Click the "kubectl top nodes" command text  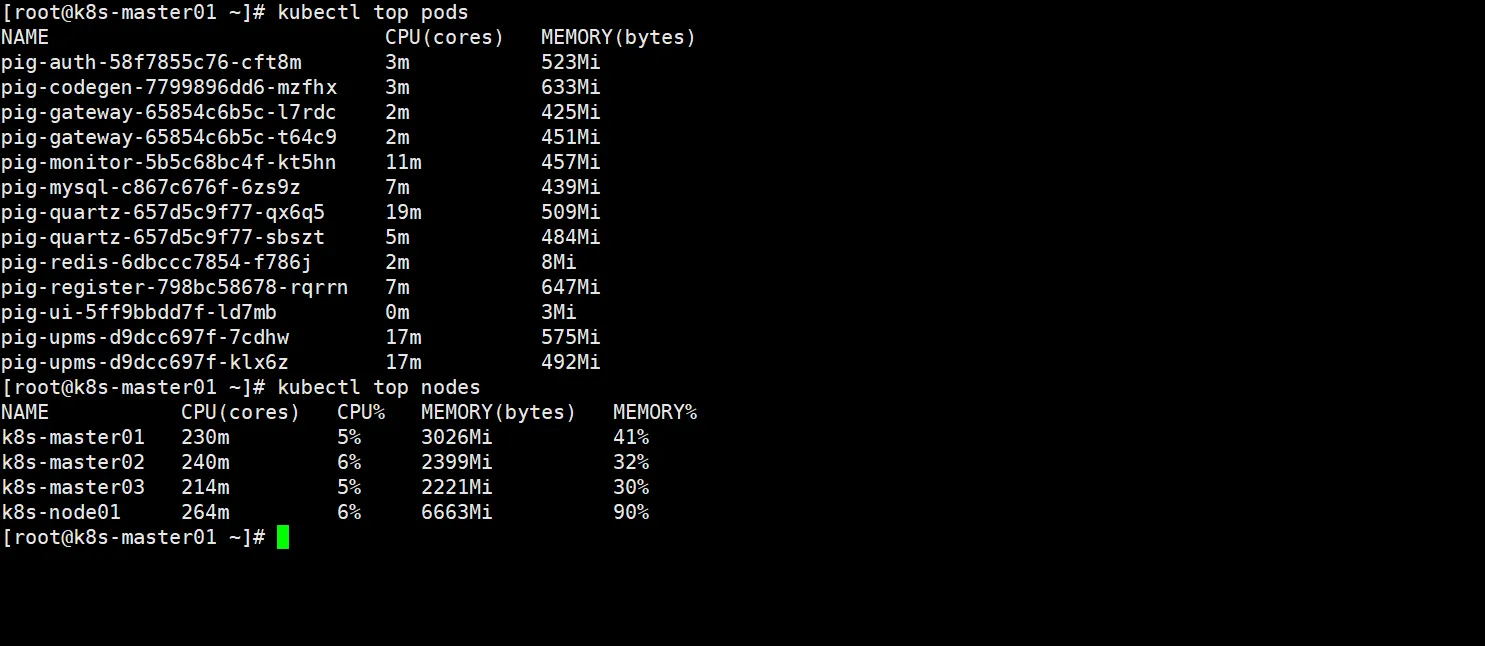(379, 388)
